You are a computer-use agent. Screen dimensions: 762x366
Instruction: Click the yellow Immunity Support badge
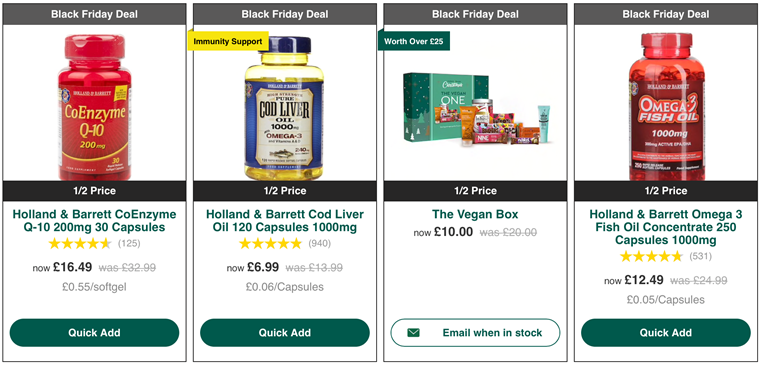228,41
